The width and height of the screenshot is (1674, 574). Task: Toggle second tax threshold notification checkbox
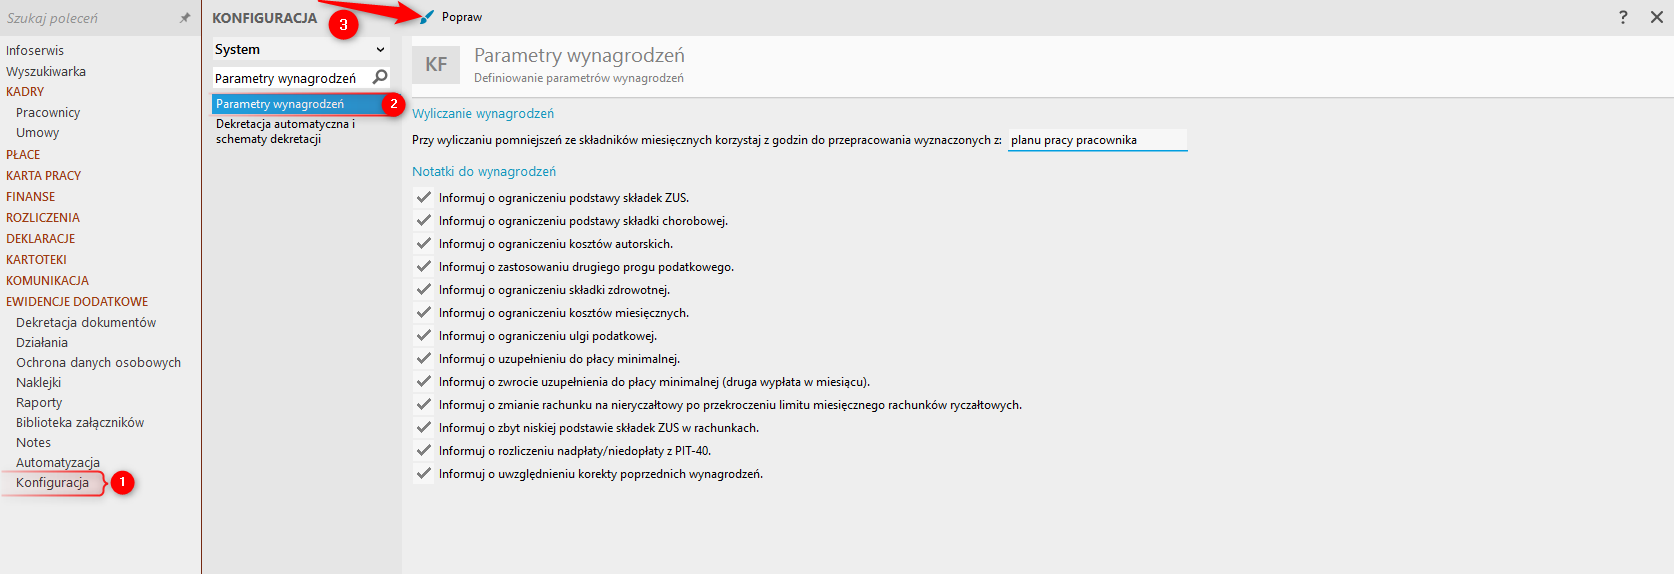tap(424, 266)
